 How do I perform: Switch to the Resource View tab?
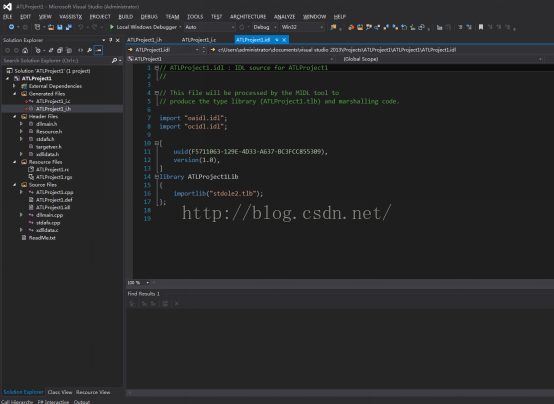point(93,392)
